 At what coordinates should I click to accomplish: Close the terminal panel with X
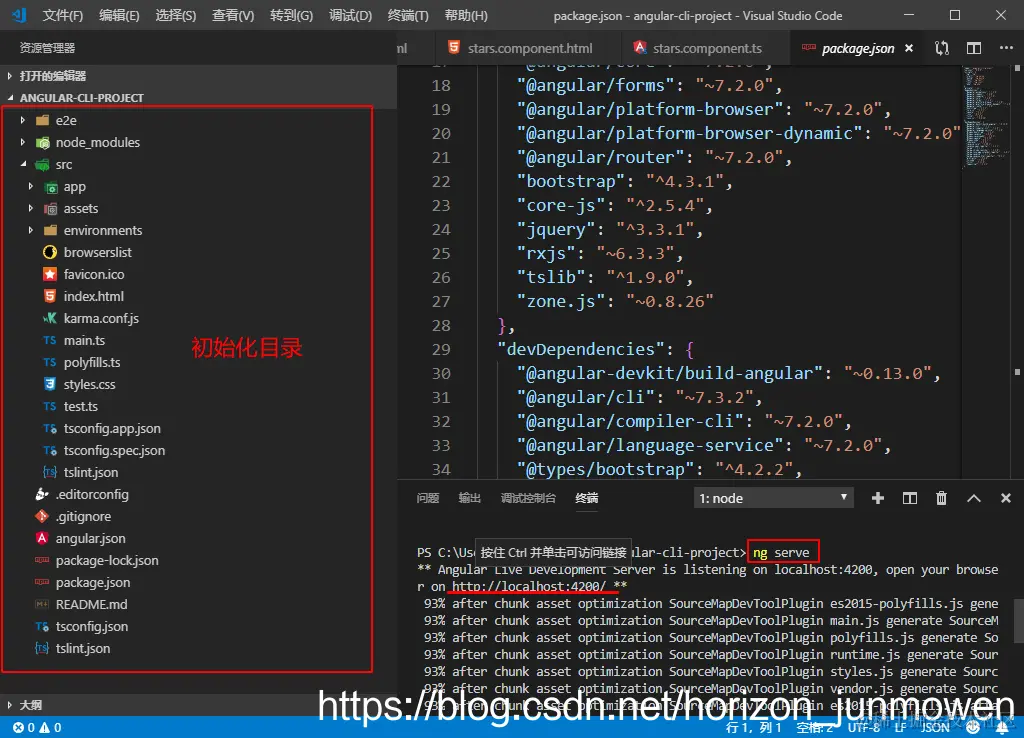coord(1006,498)
